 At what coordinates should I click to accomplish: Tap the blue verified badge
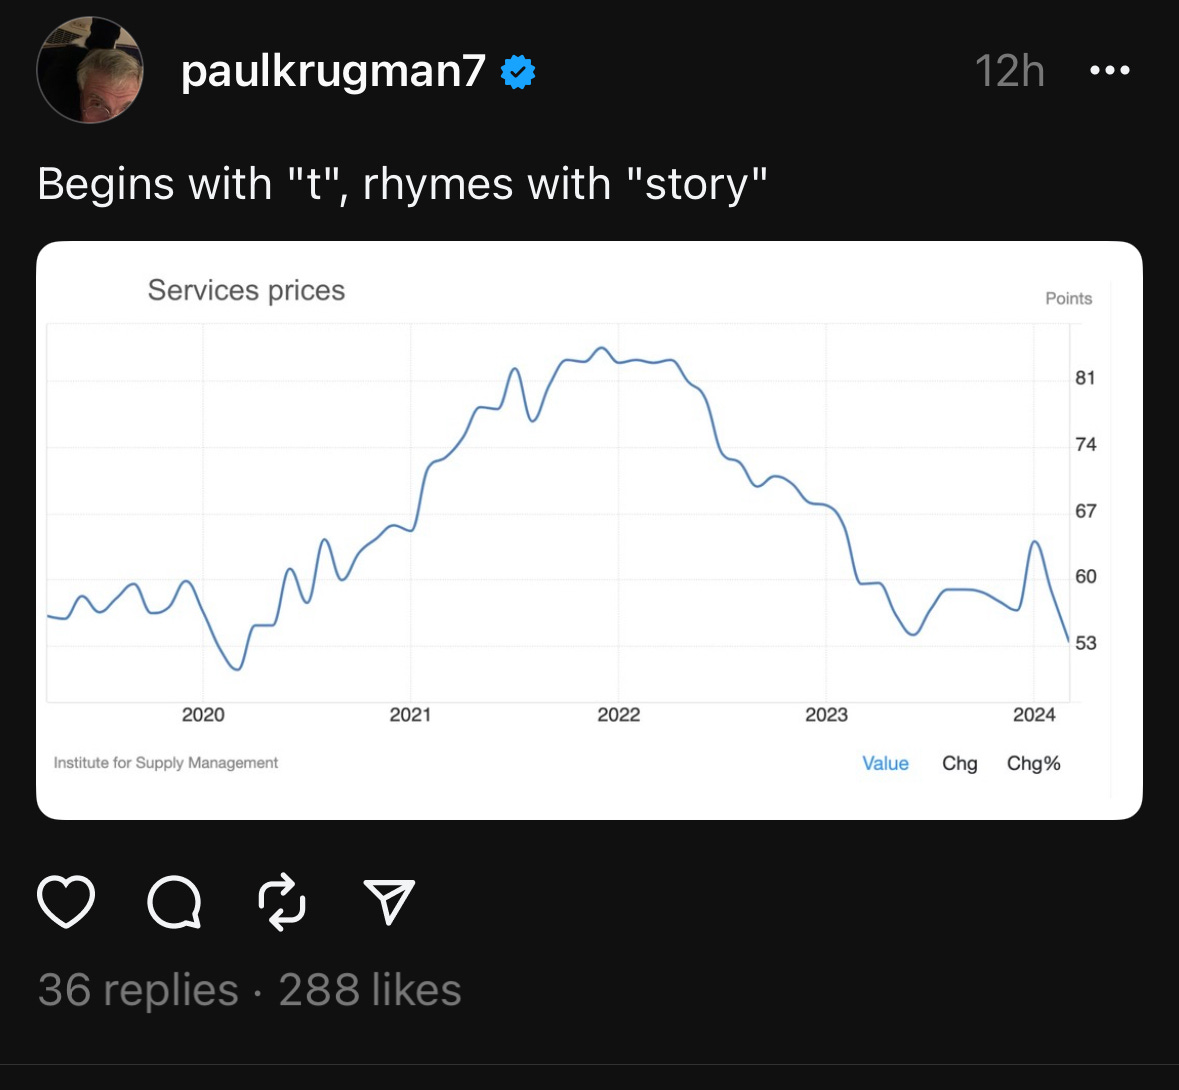tap(518, 72)
